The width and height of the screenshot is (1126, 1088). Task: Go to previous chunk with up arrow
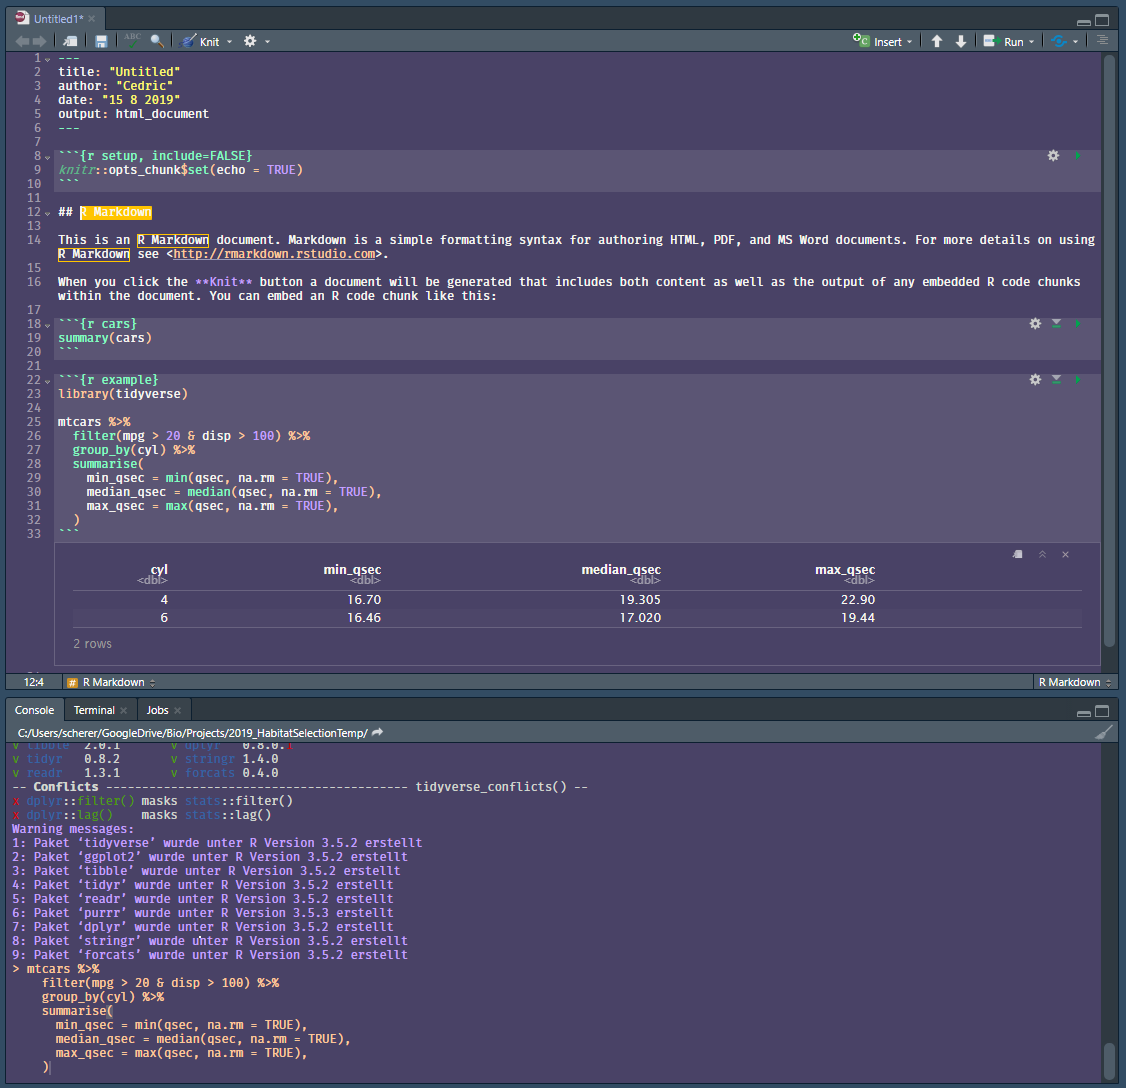937,42
